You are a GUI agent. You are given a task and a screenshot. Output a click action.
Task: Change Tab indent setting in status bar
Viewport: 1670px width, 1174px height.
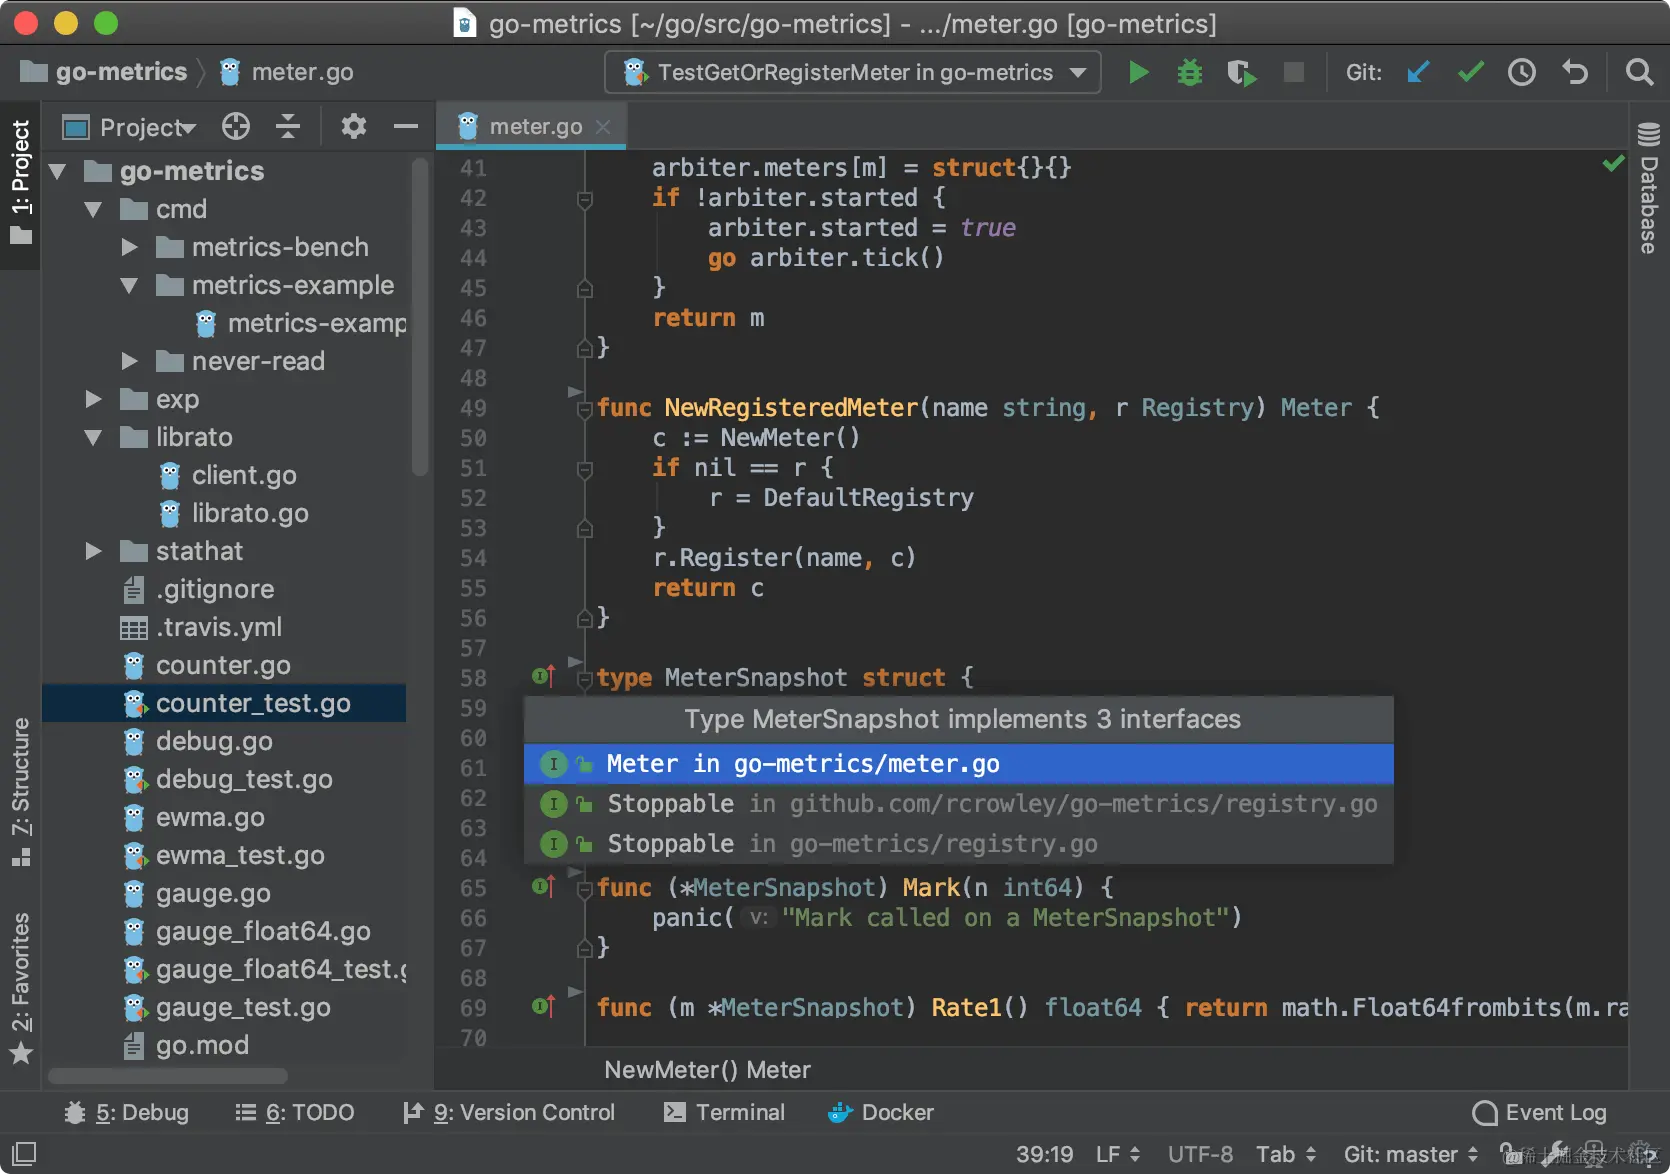point(1286,1154)
